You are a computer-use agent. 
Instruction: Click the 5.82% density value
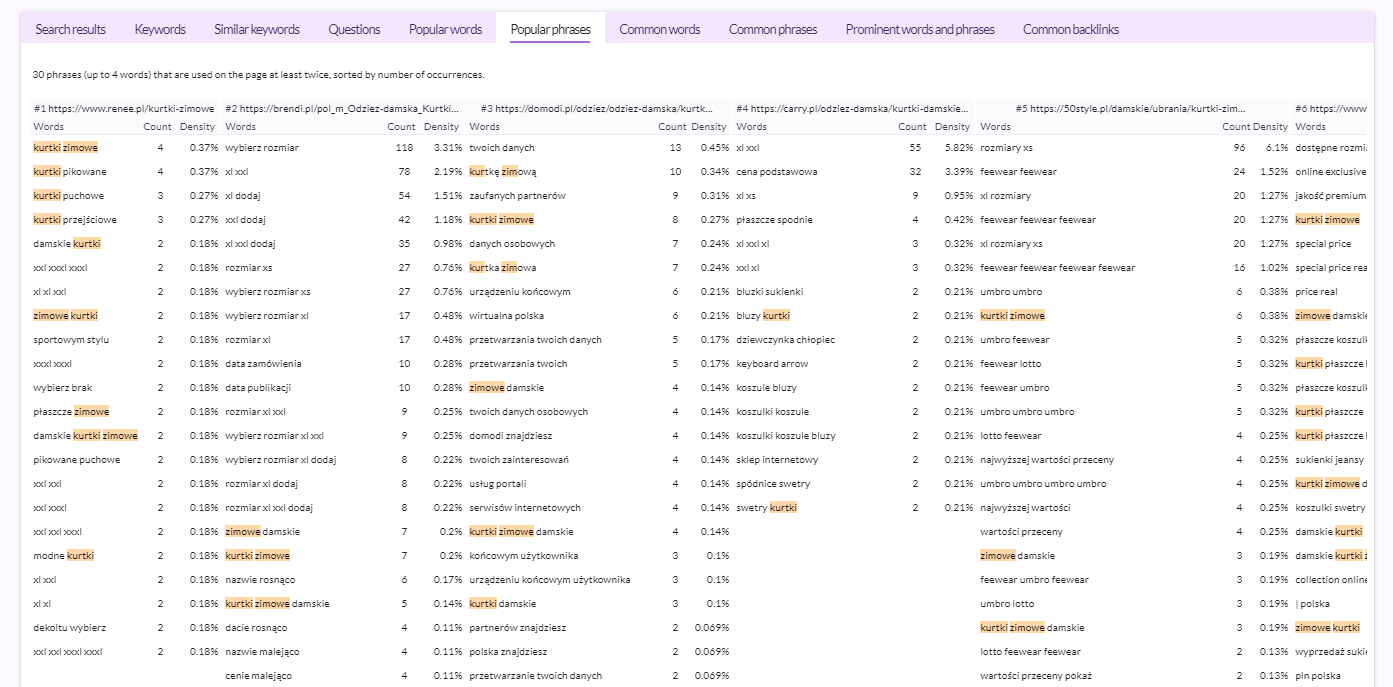tap(957, 148)
